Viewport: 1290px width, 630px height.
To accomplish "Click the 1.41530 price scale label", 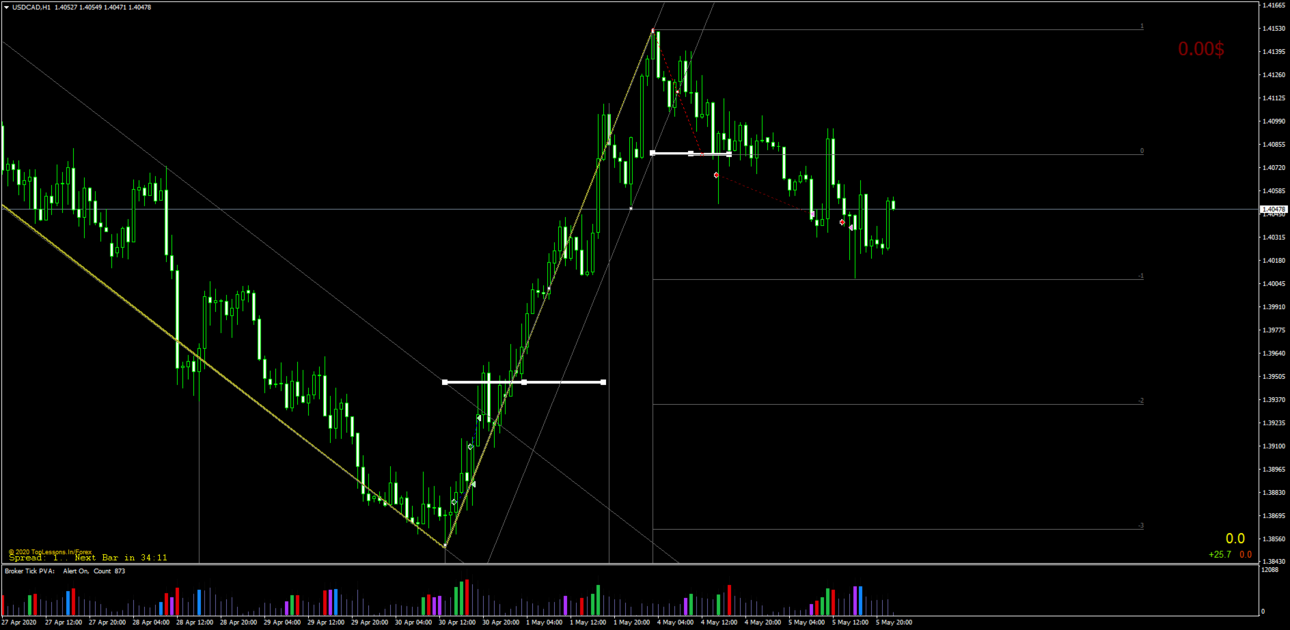I will coord(1275,28).
